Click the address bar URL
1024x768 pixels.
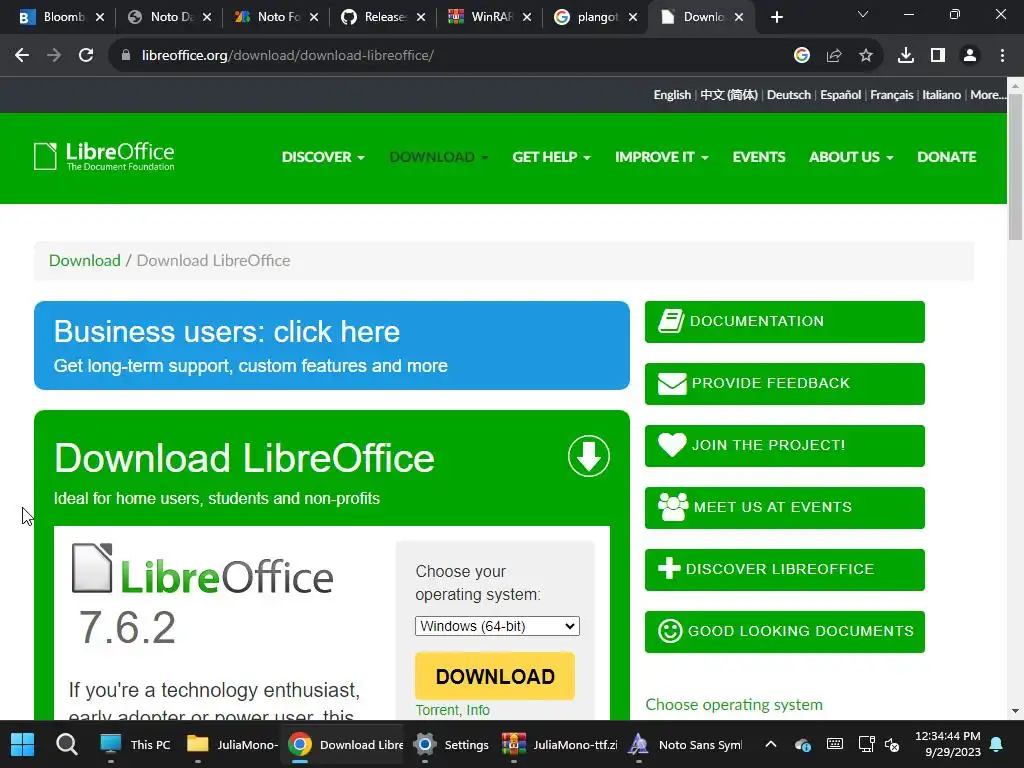[x=287, y=56]
